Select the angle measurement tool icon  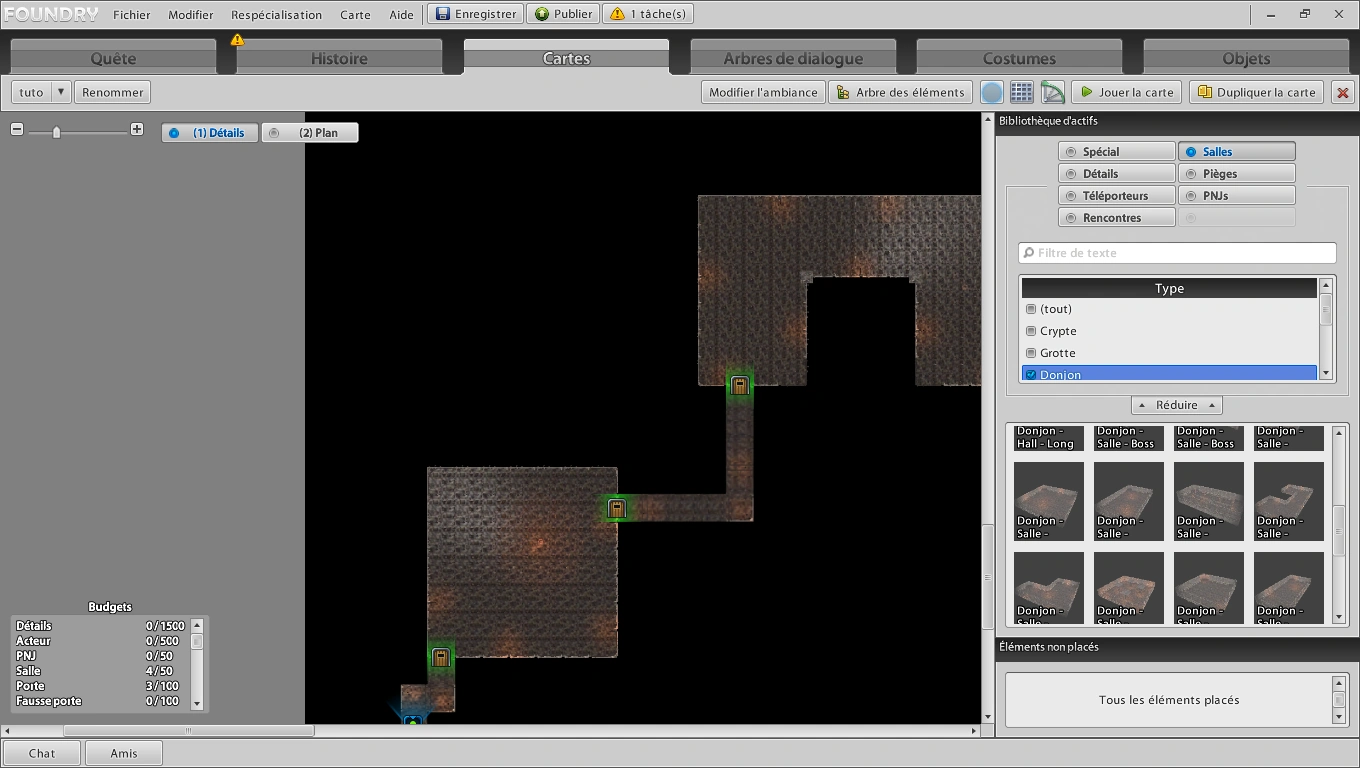click(1052, 92)
